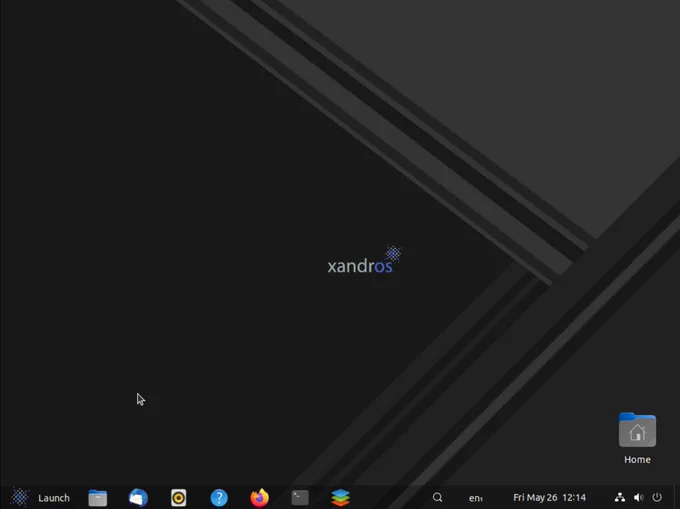The image size is (680, 509).
Task: Open the Fri May 26 12:14 clock
Action: point(549,497)
